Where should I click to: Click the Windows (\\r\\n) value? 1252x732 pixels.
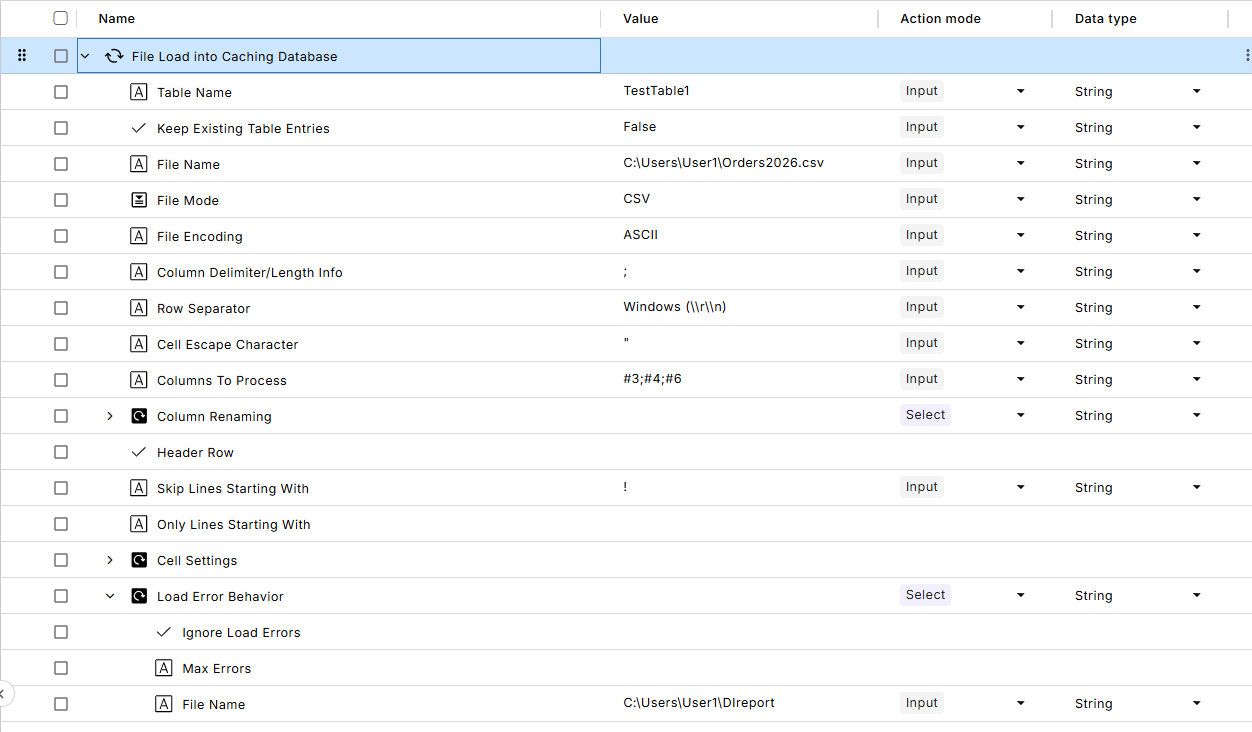pos(675,307)
